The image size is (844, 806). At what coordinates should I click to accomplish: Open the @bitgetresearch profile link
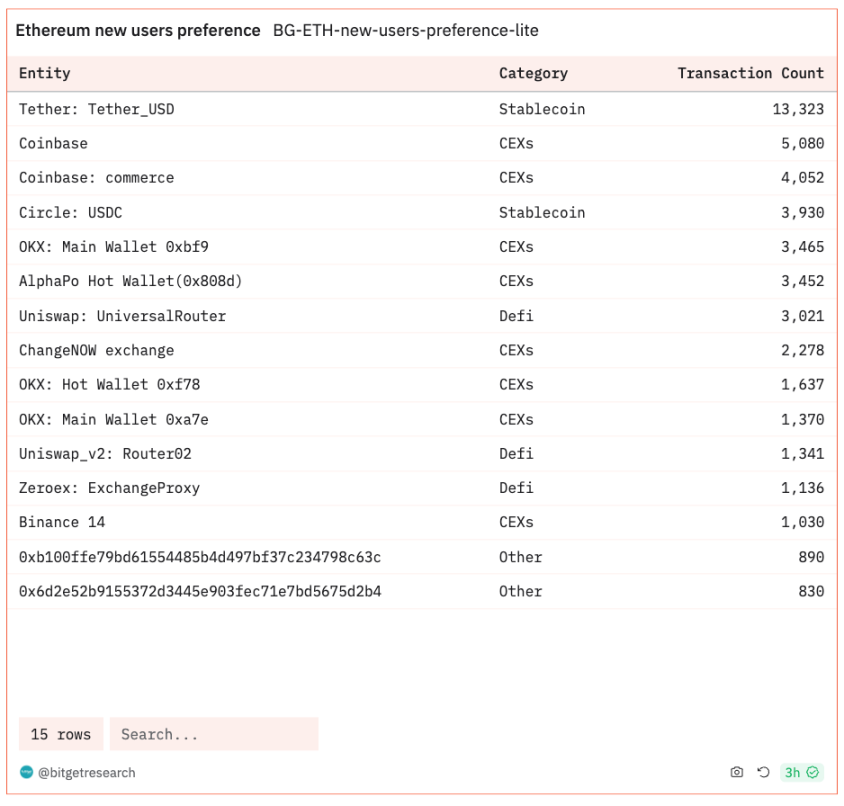click(x=86, y=772)
